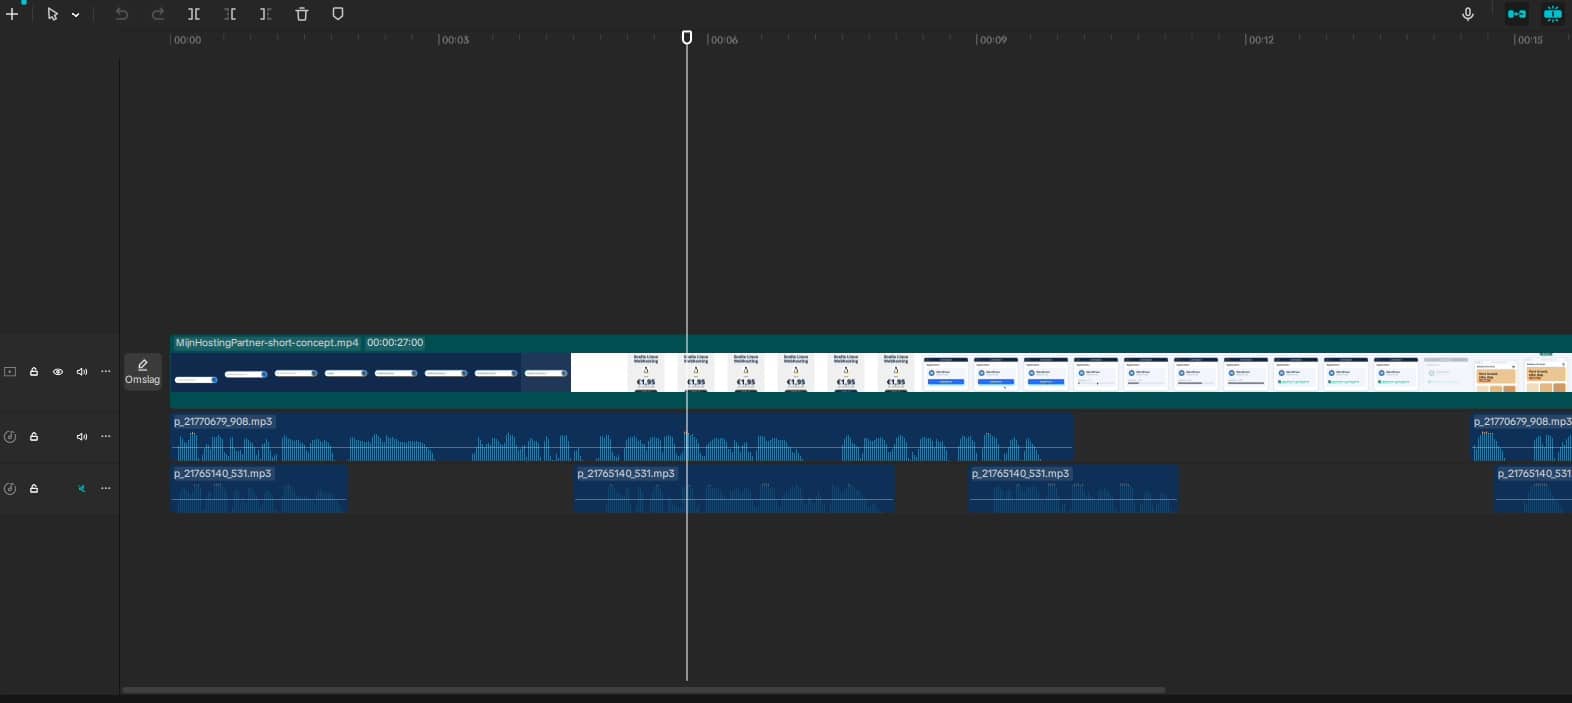
Task: Use the delete-left trim tool
Action: pyautogui.click(x=230, y=14)
